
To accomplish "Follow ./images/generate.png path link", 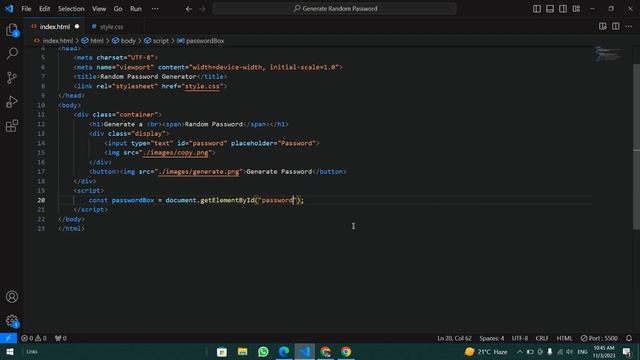I will pos(199,172).
